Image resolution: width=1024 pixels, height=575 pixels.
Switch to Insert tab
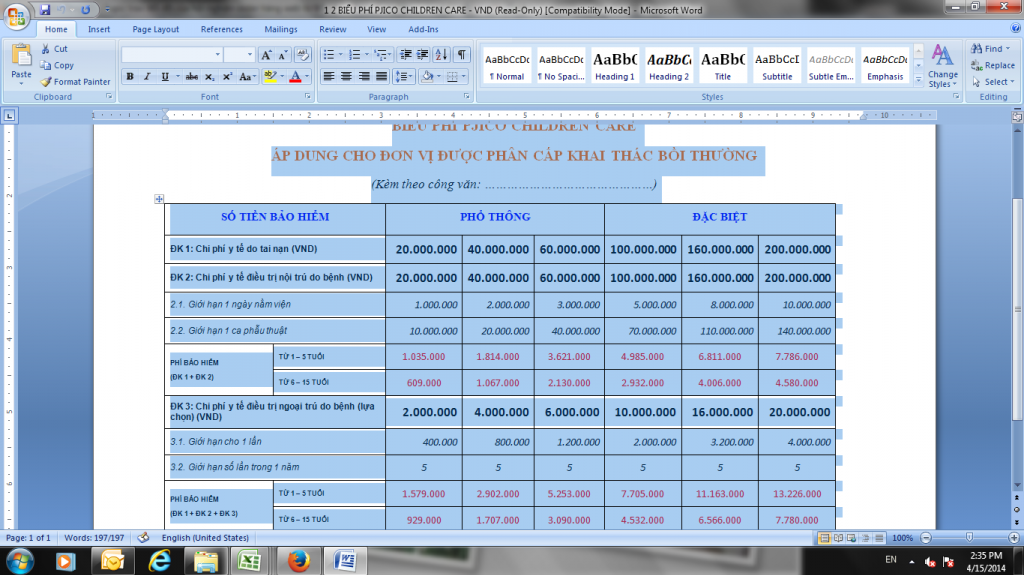(x=99, y=29)
